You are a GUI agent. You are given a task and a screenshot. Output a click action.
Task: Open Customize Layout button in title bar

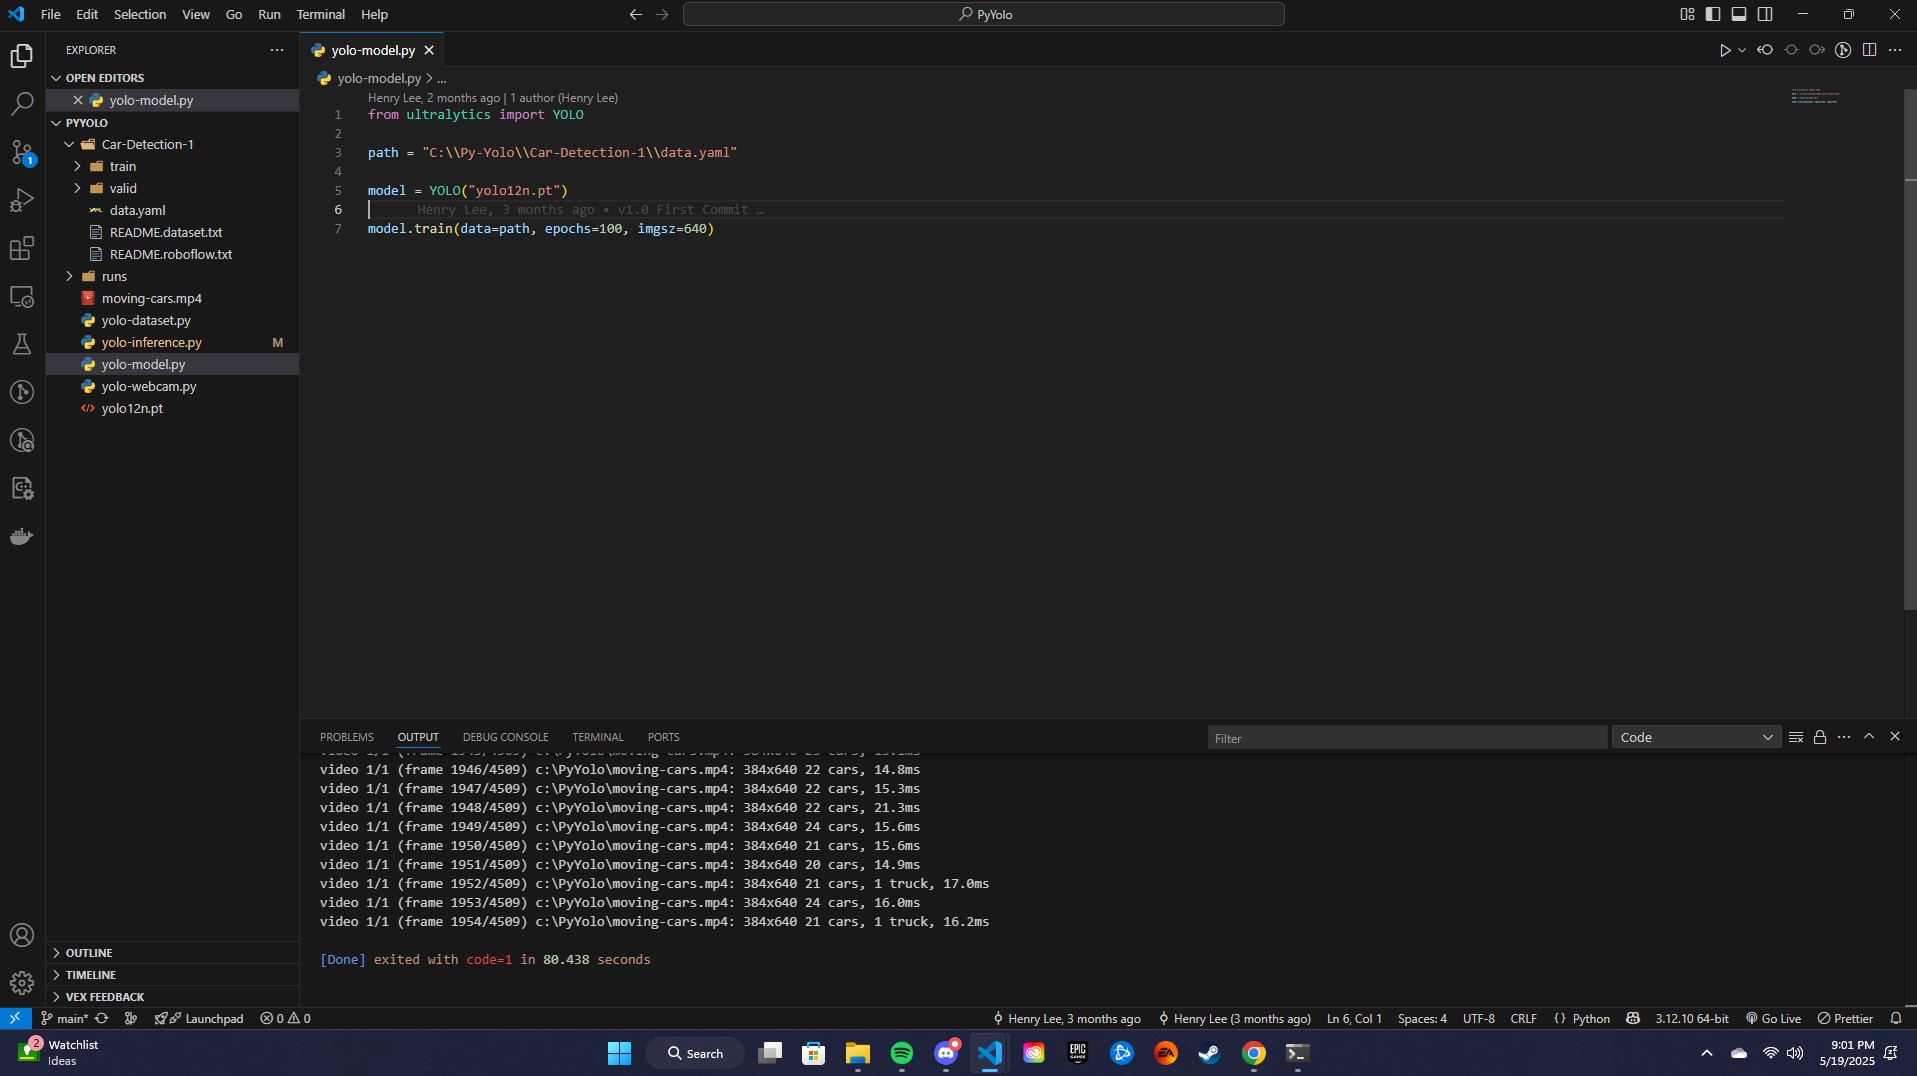(1687, 14)
